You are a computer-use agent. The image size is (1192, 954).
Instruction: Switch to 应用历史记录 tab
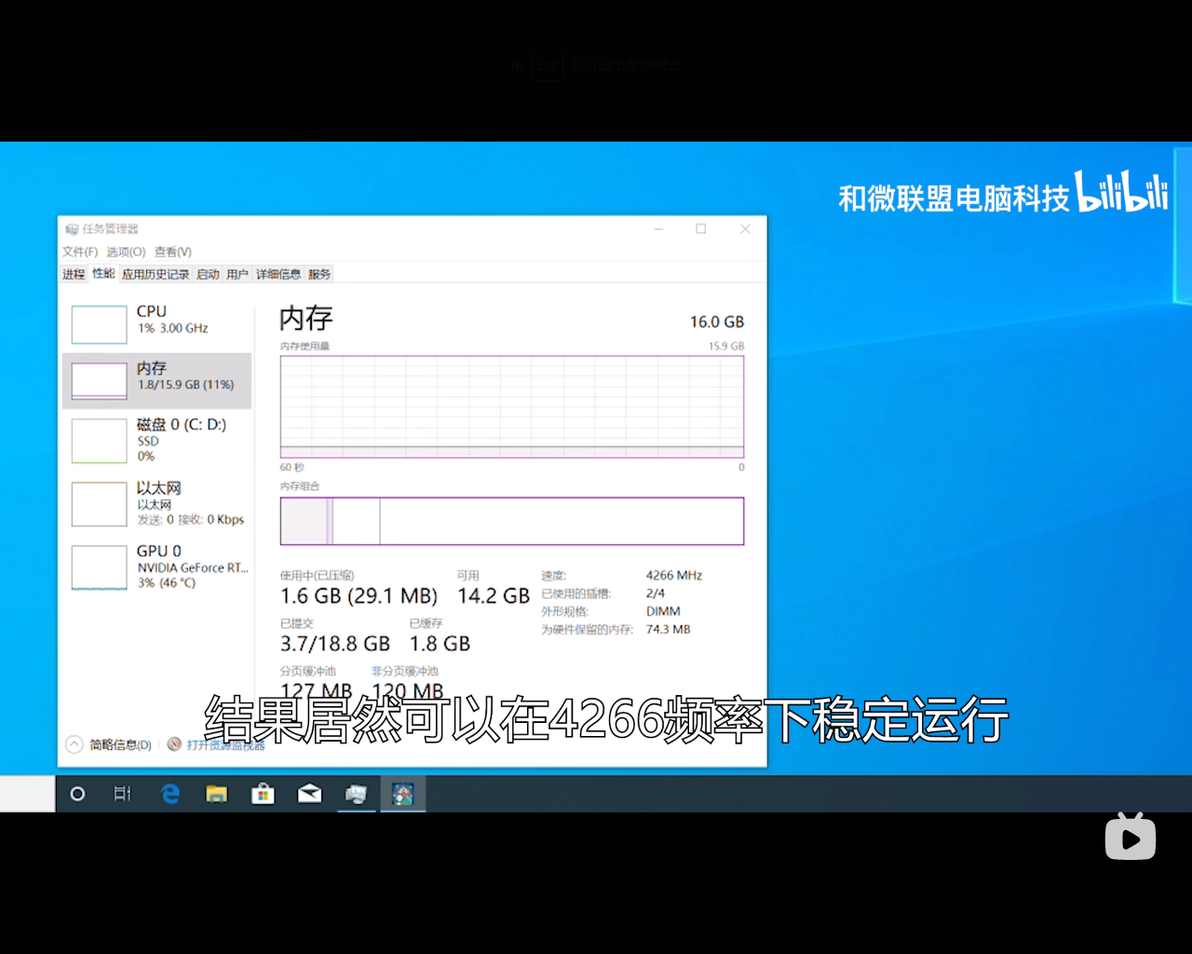(x=155, y=274)
